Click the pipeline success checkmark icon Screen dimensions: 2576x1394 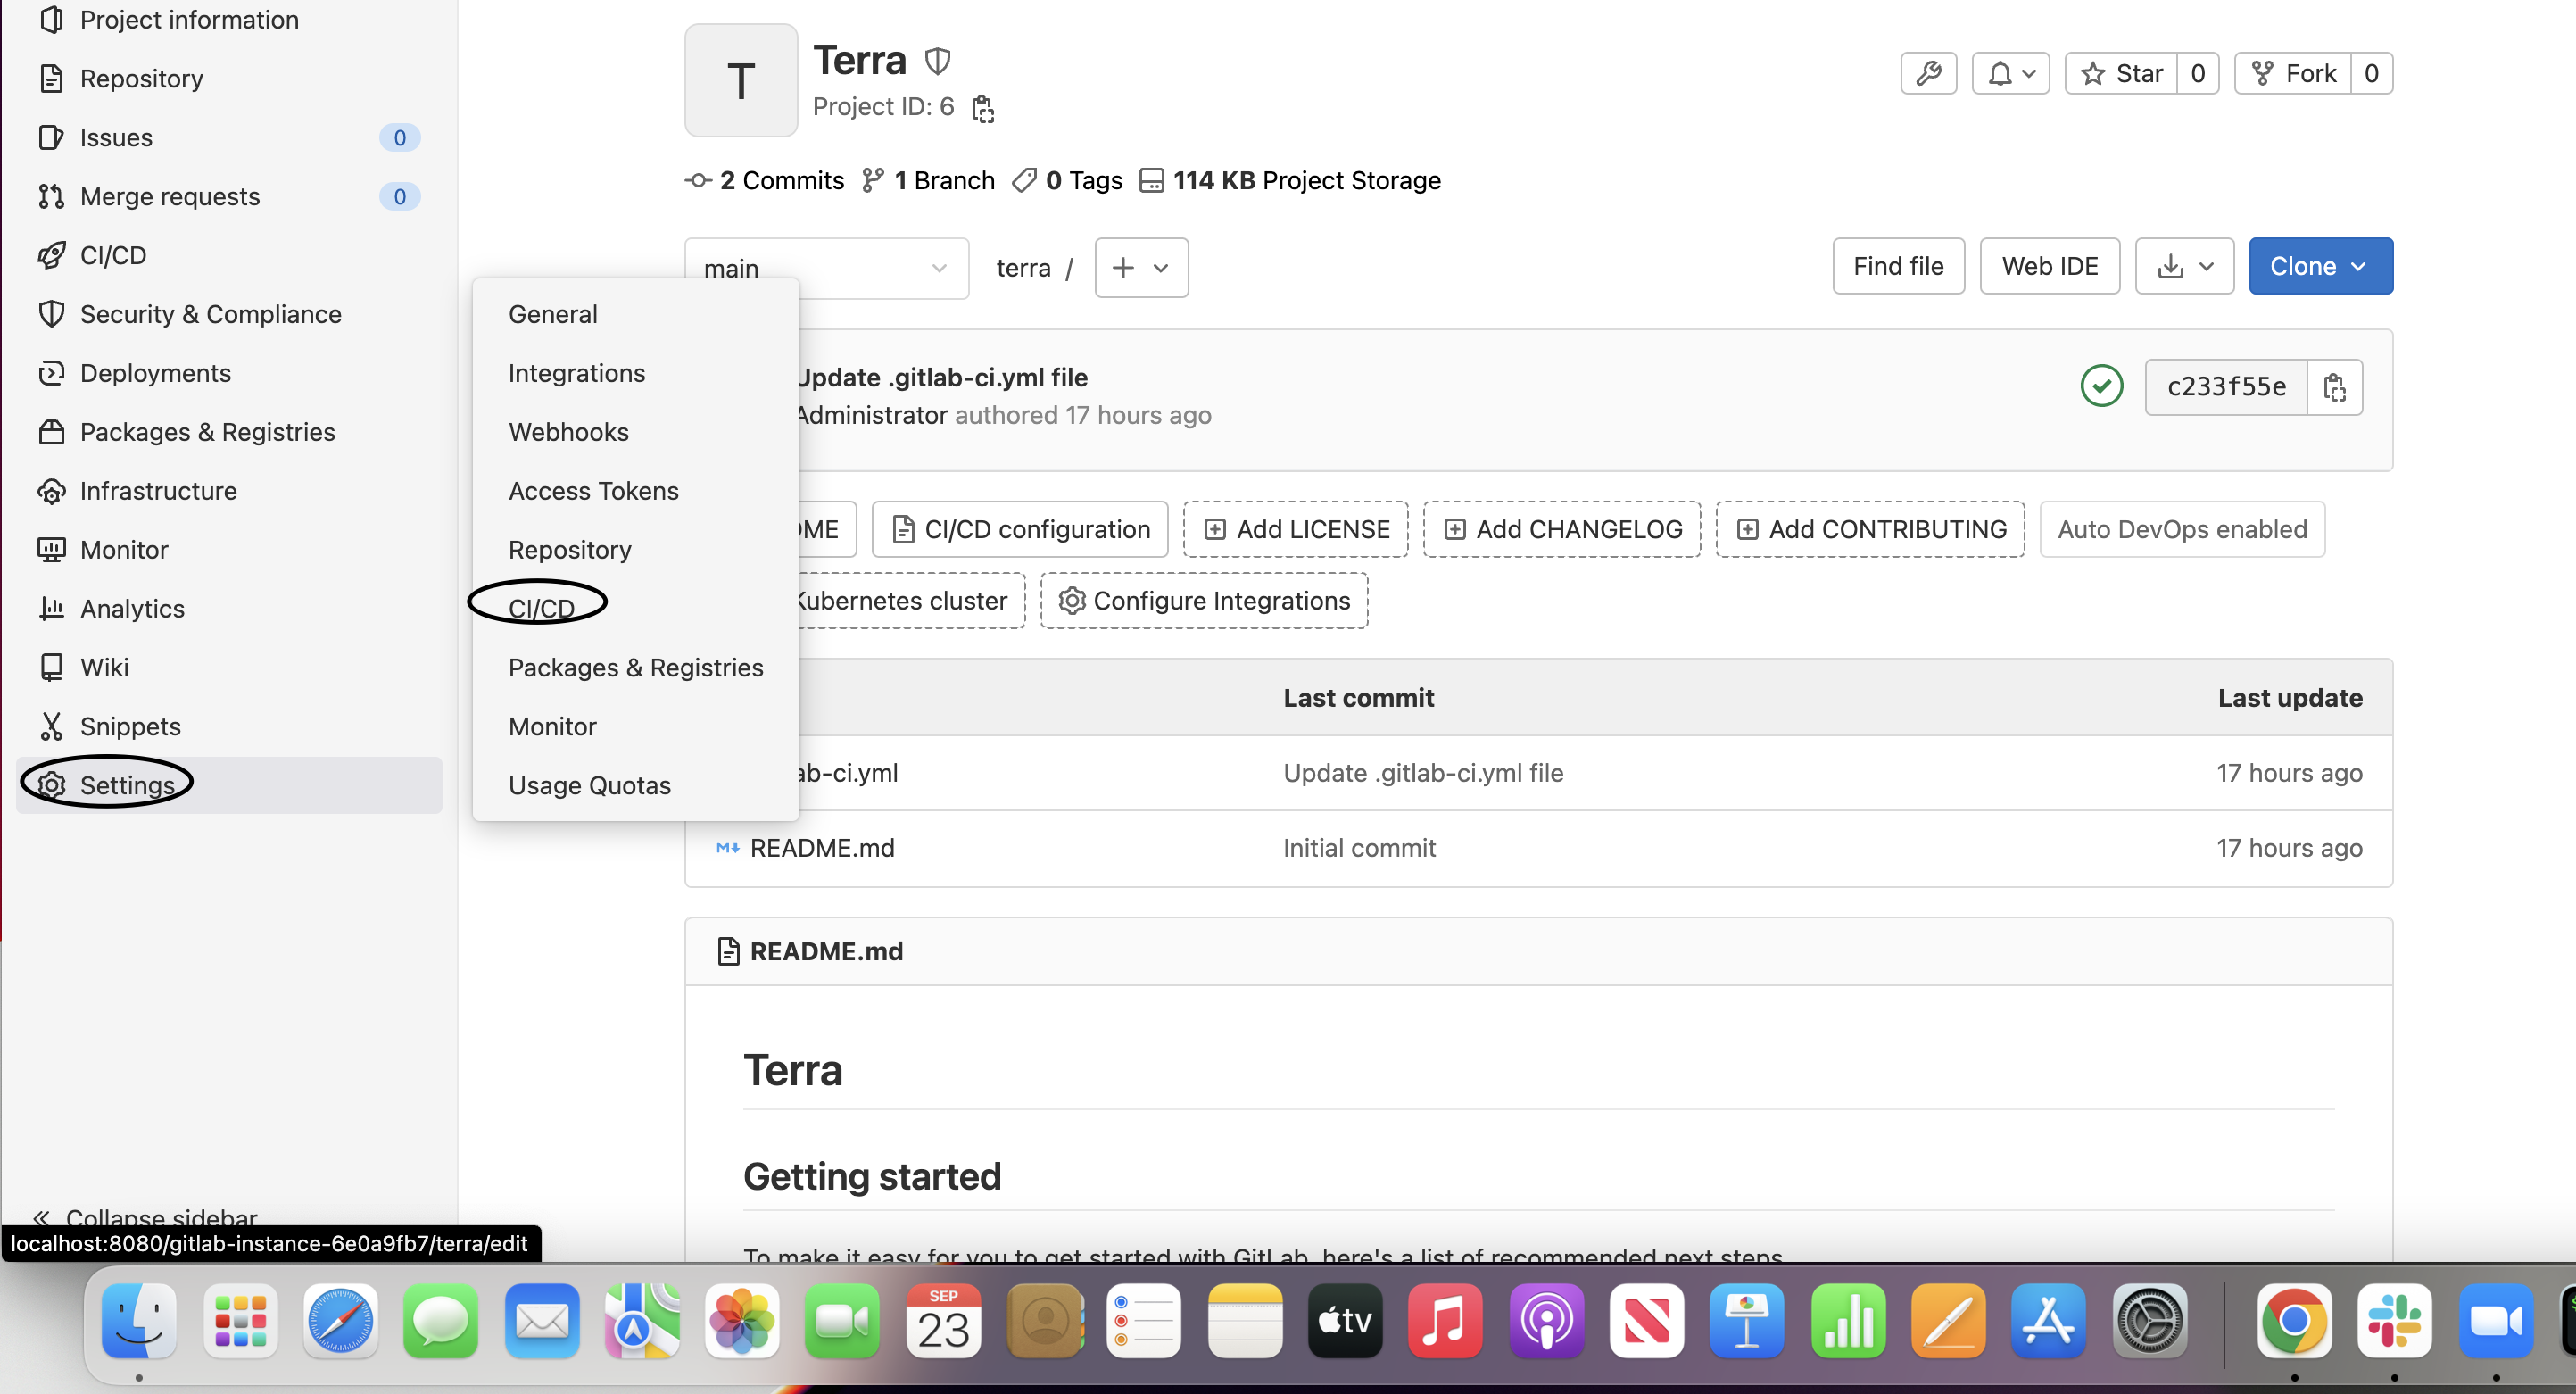point(2101,385)
